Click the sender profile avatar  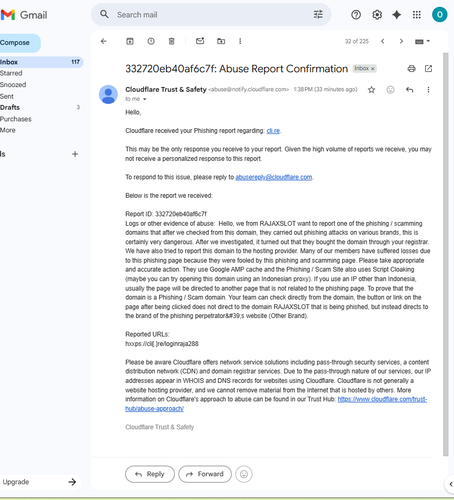click(x=108, y=94)
